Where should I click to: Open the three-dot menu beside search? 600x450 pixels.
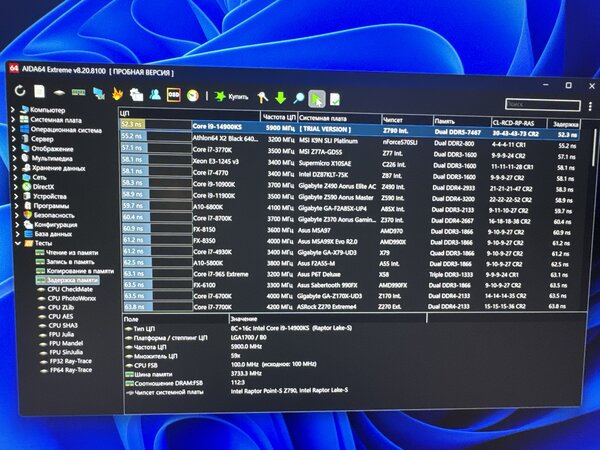pos(590,106)
